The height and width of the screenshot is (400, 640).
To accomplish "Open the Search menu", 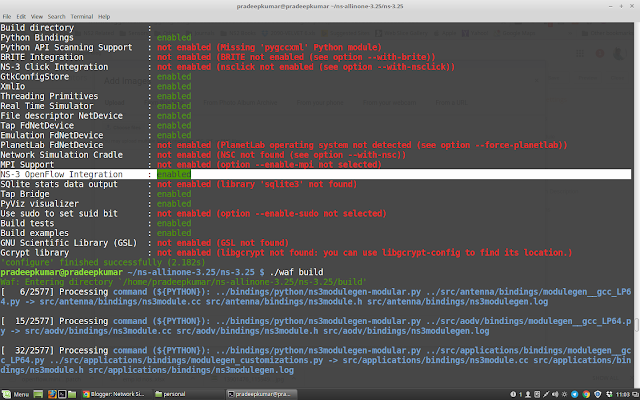I will pos(56,17).
